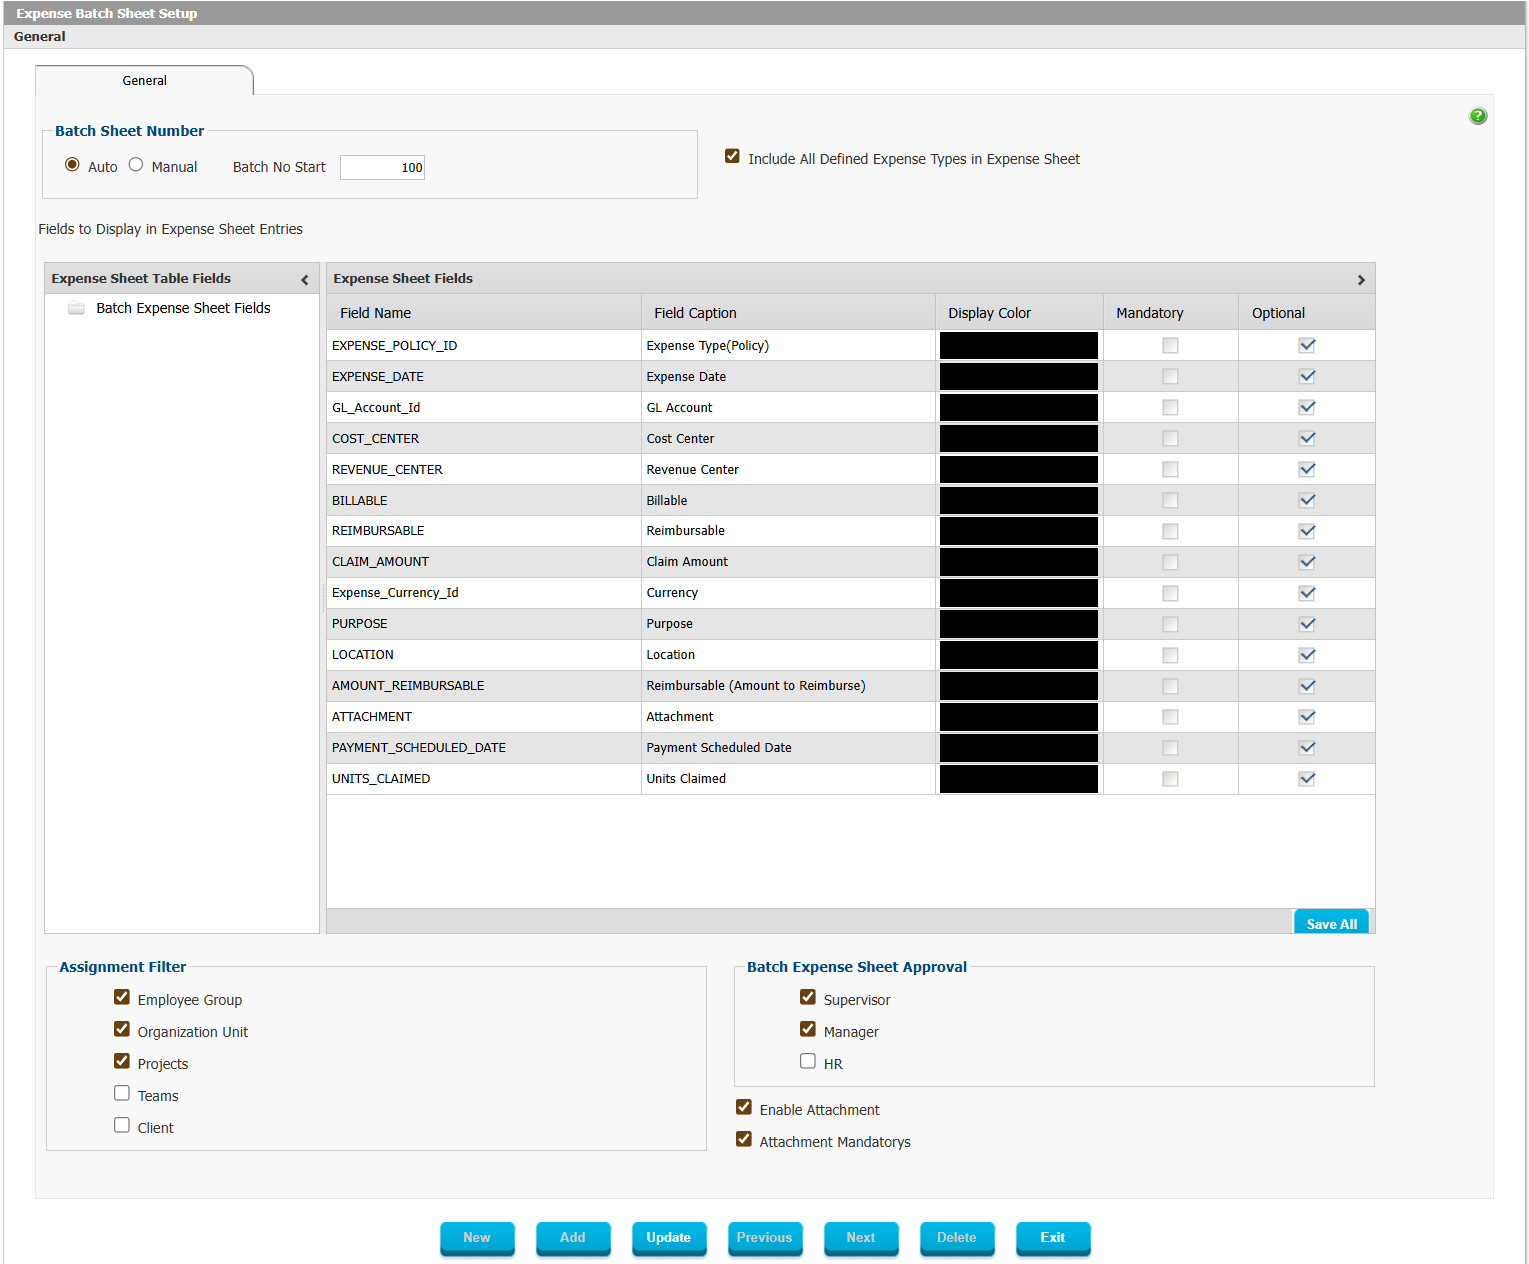Viewport: 1529px width, 1264px height.
Task: Select the GL Account caption cell
Action: (788, 408)
